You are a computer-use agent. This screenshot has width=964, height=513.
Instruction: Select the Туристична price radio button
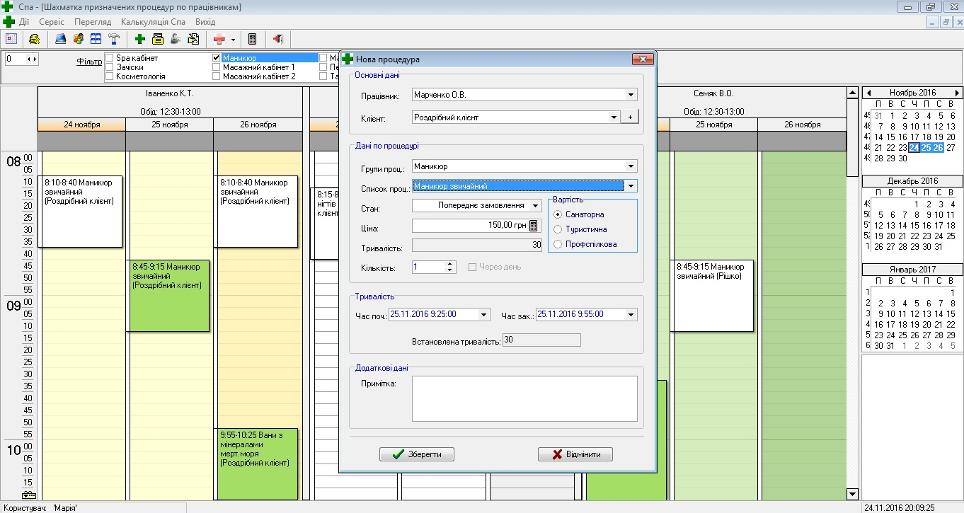[x=558, y=229]
